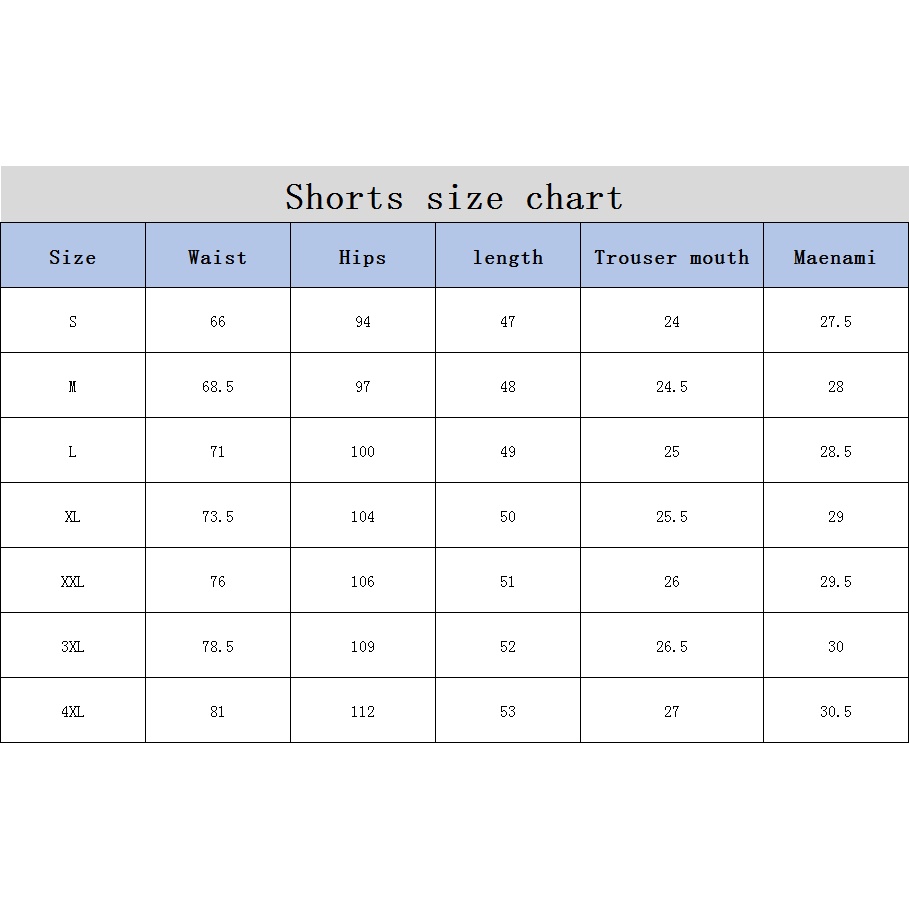Select length value 47 for size S
Screen dimensions: 909x909
[x=508, y=322]
